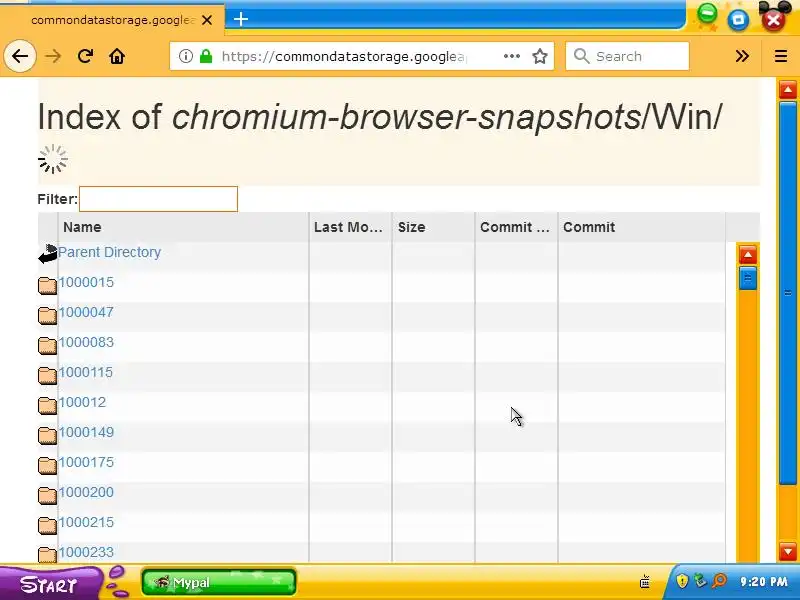Click folder icon beside 1000015
Image resolution: width=800 pixels, height=600 pixels.
[47, 286]
